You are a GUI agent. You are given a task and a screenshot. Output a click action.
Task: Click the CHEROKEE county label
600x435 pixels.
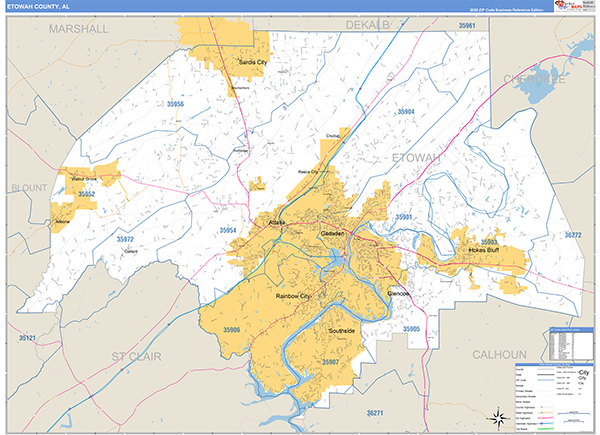coord(534,79)
